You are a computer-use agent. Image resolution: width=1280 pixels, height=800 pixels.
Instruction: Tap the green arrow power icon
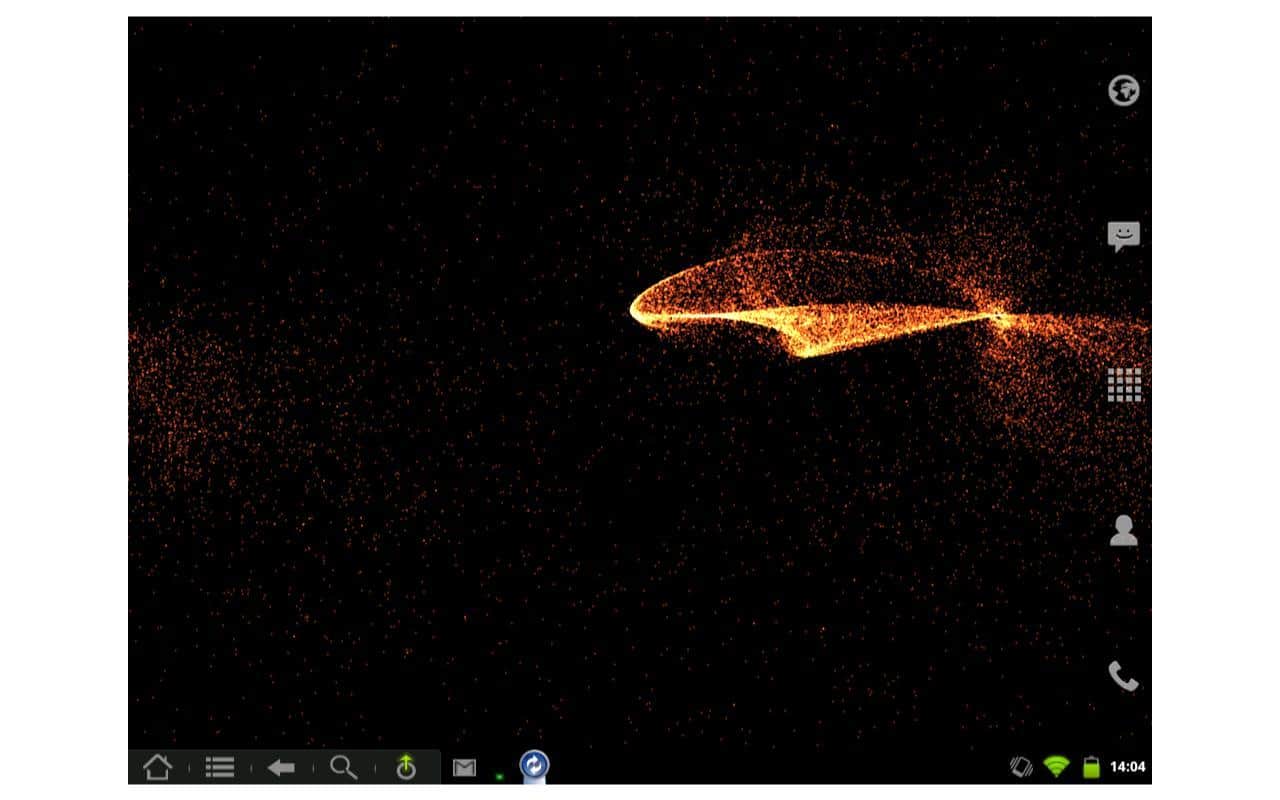(405, 767)
